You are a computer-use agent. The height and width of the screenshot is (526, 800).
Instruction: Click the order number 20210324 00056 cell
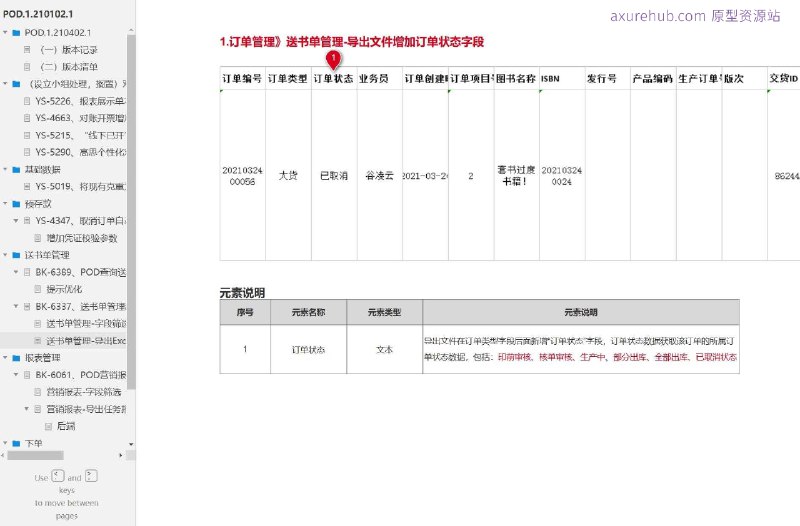pyautogui.click(x=242, y=176)
